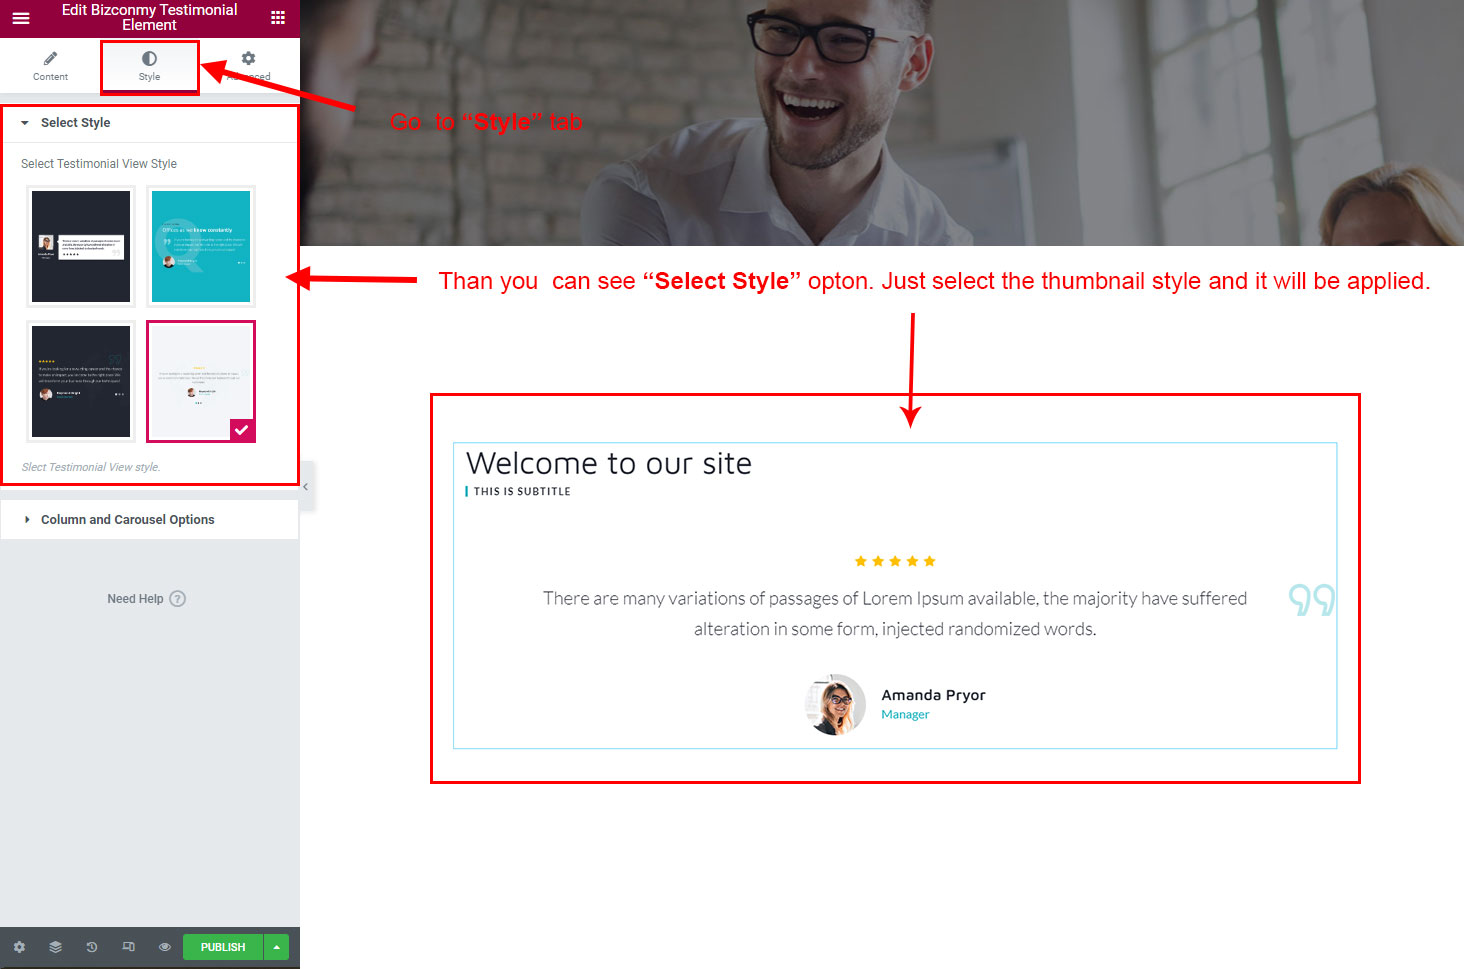1464x969 pixels.
Task: Switch to responsive mode icon
Action: pyautogui.click(x=128, y=947)
